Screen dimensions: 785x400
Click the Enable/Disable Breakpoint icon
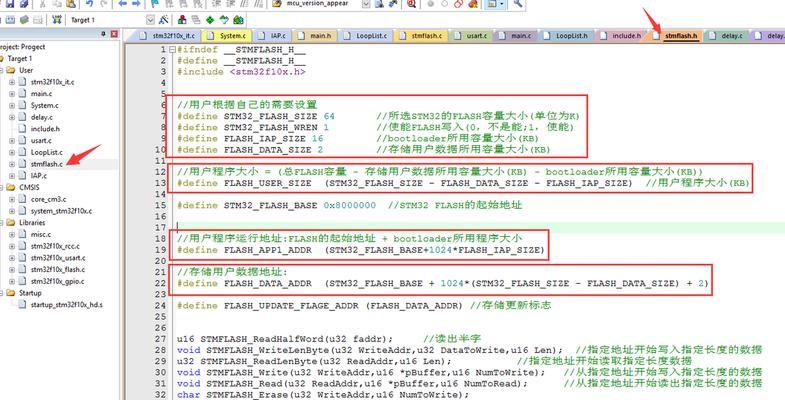(445, 4)
